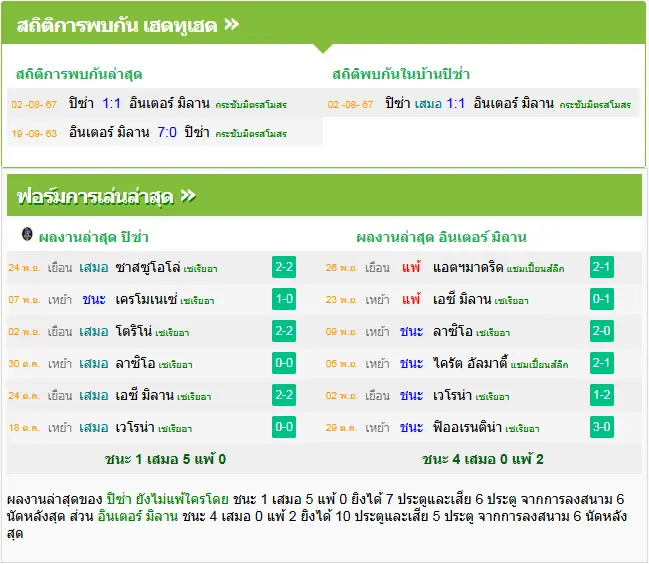This screenshot has width=649, height=564.
Task: Click Inter summary ชนะ 4 เสมอ 0 แพ้ 2
Action: coord(483,459)
